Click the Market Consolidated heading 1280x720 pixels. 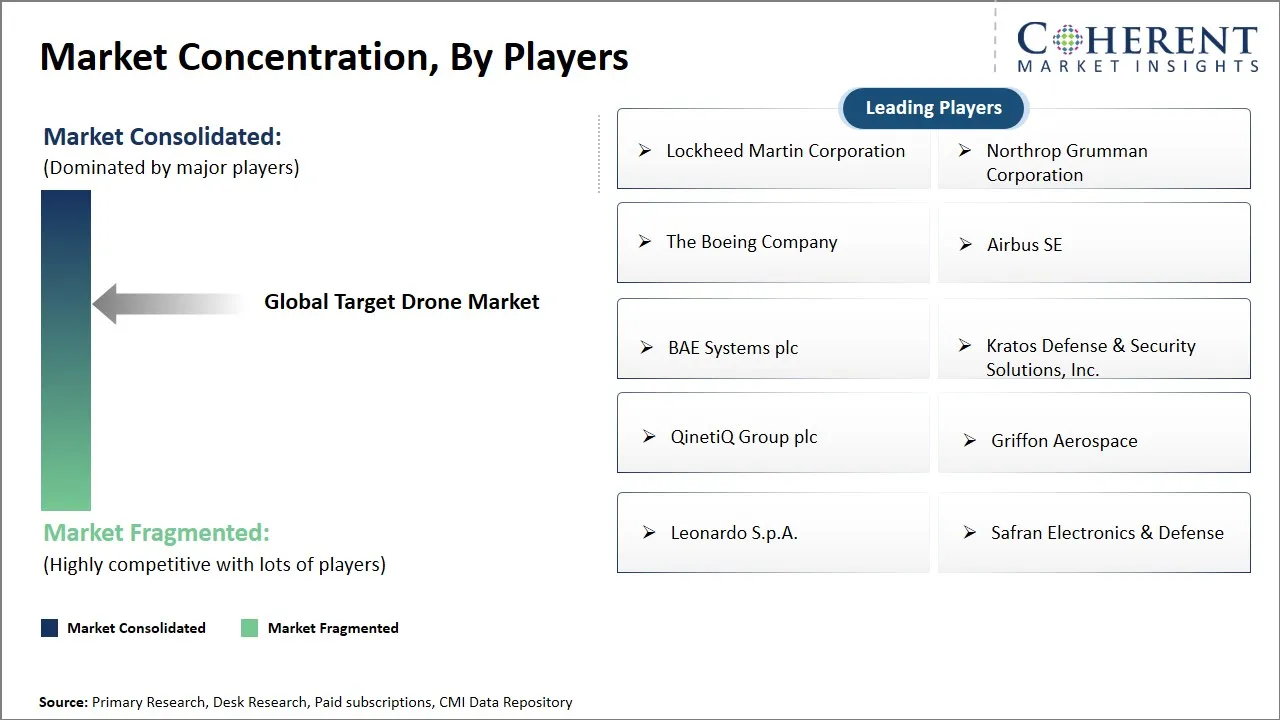(163, 137)
